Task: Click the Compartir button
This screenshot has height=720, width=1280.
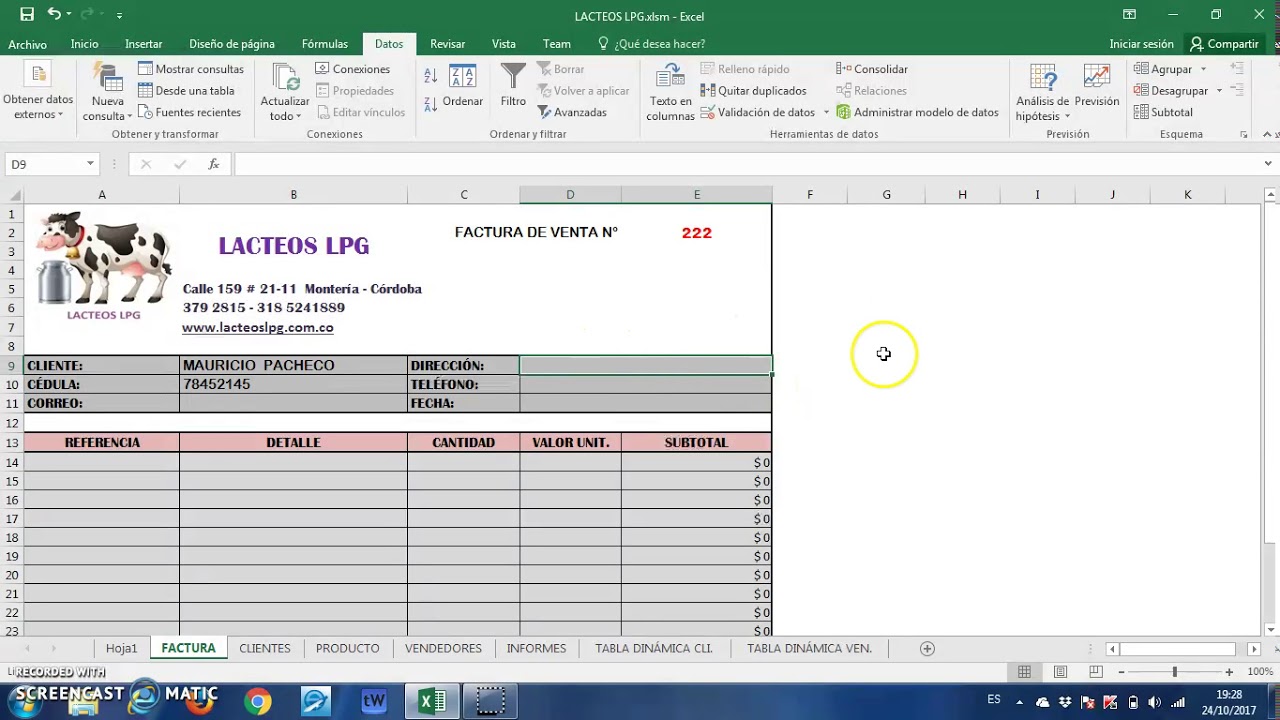Action: [1224, 44]
